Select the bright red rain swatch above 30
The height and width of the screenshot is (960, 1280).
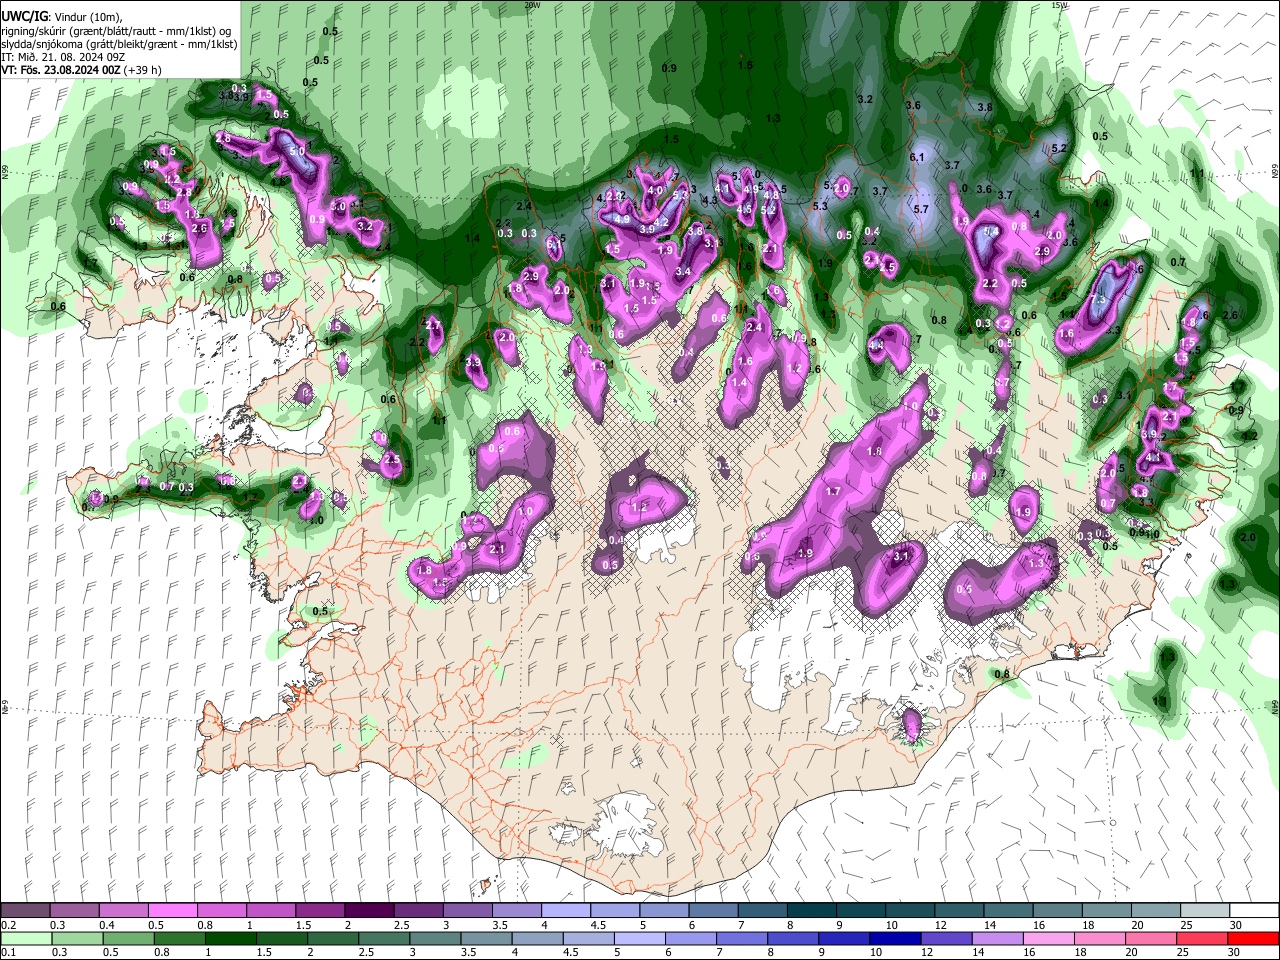point(1253,938)
